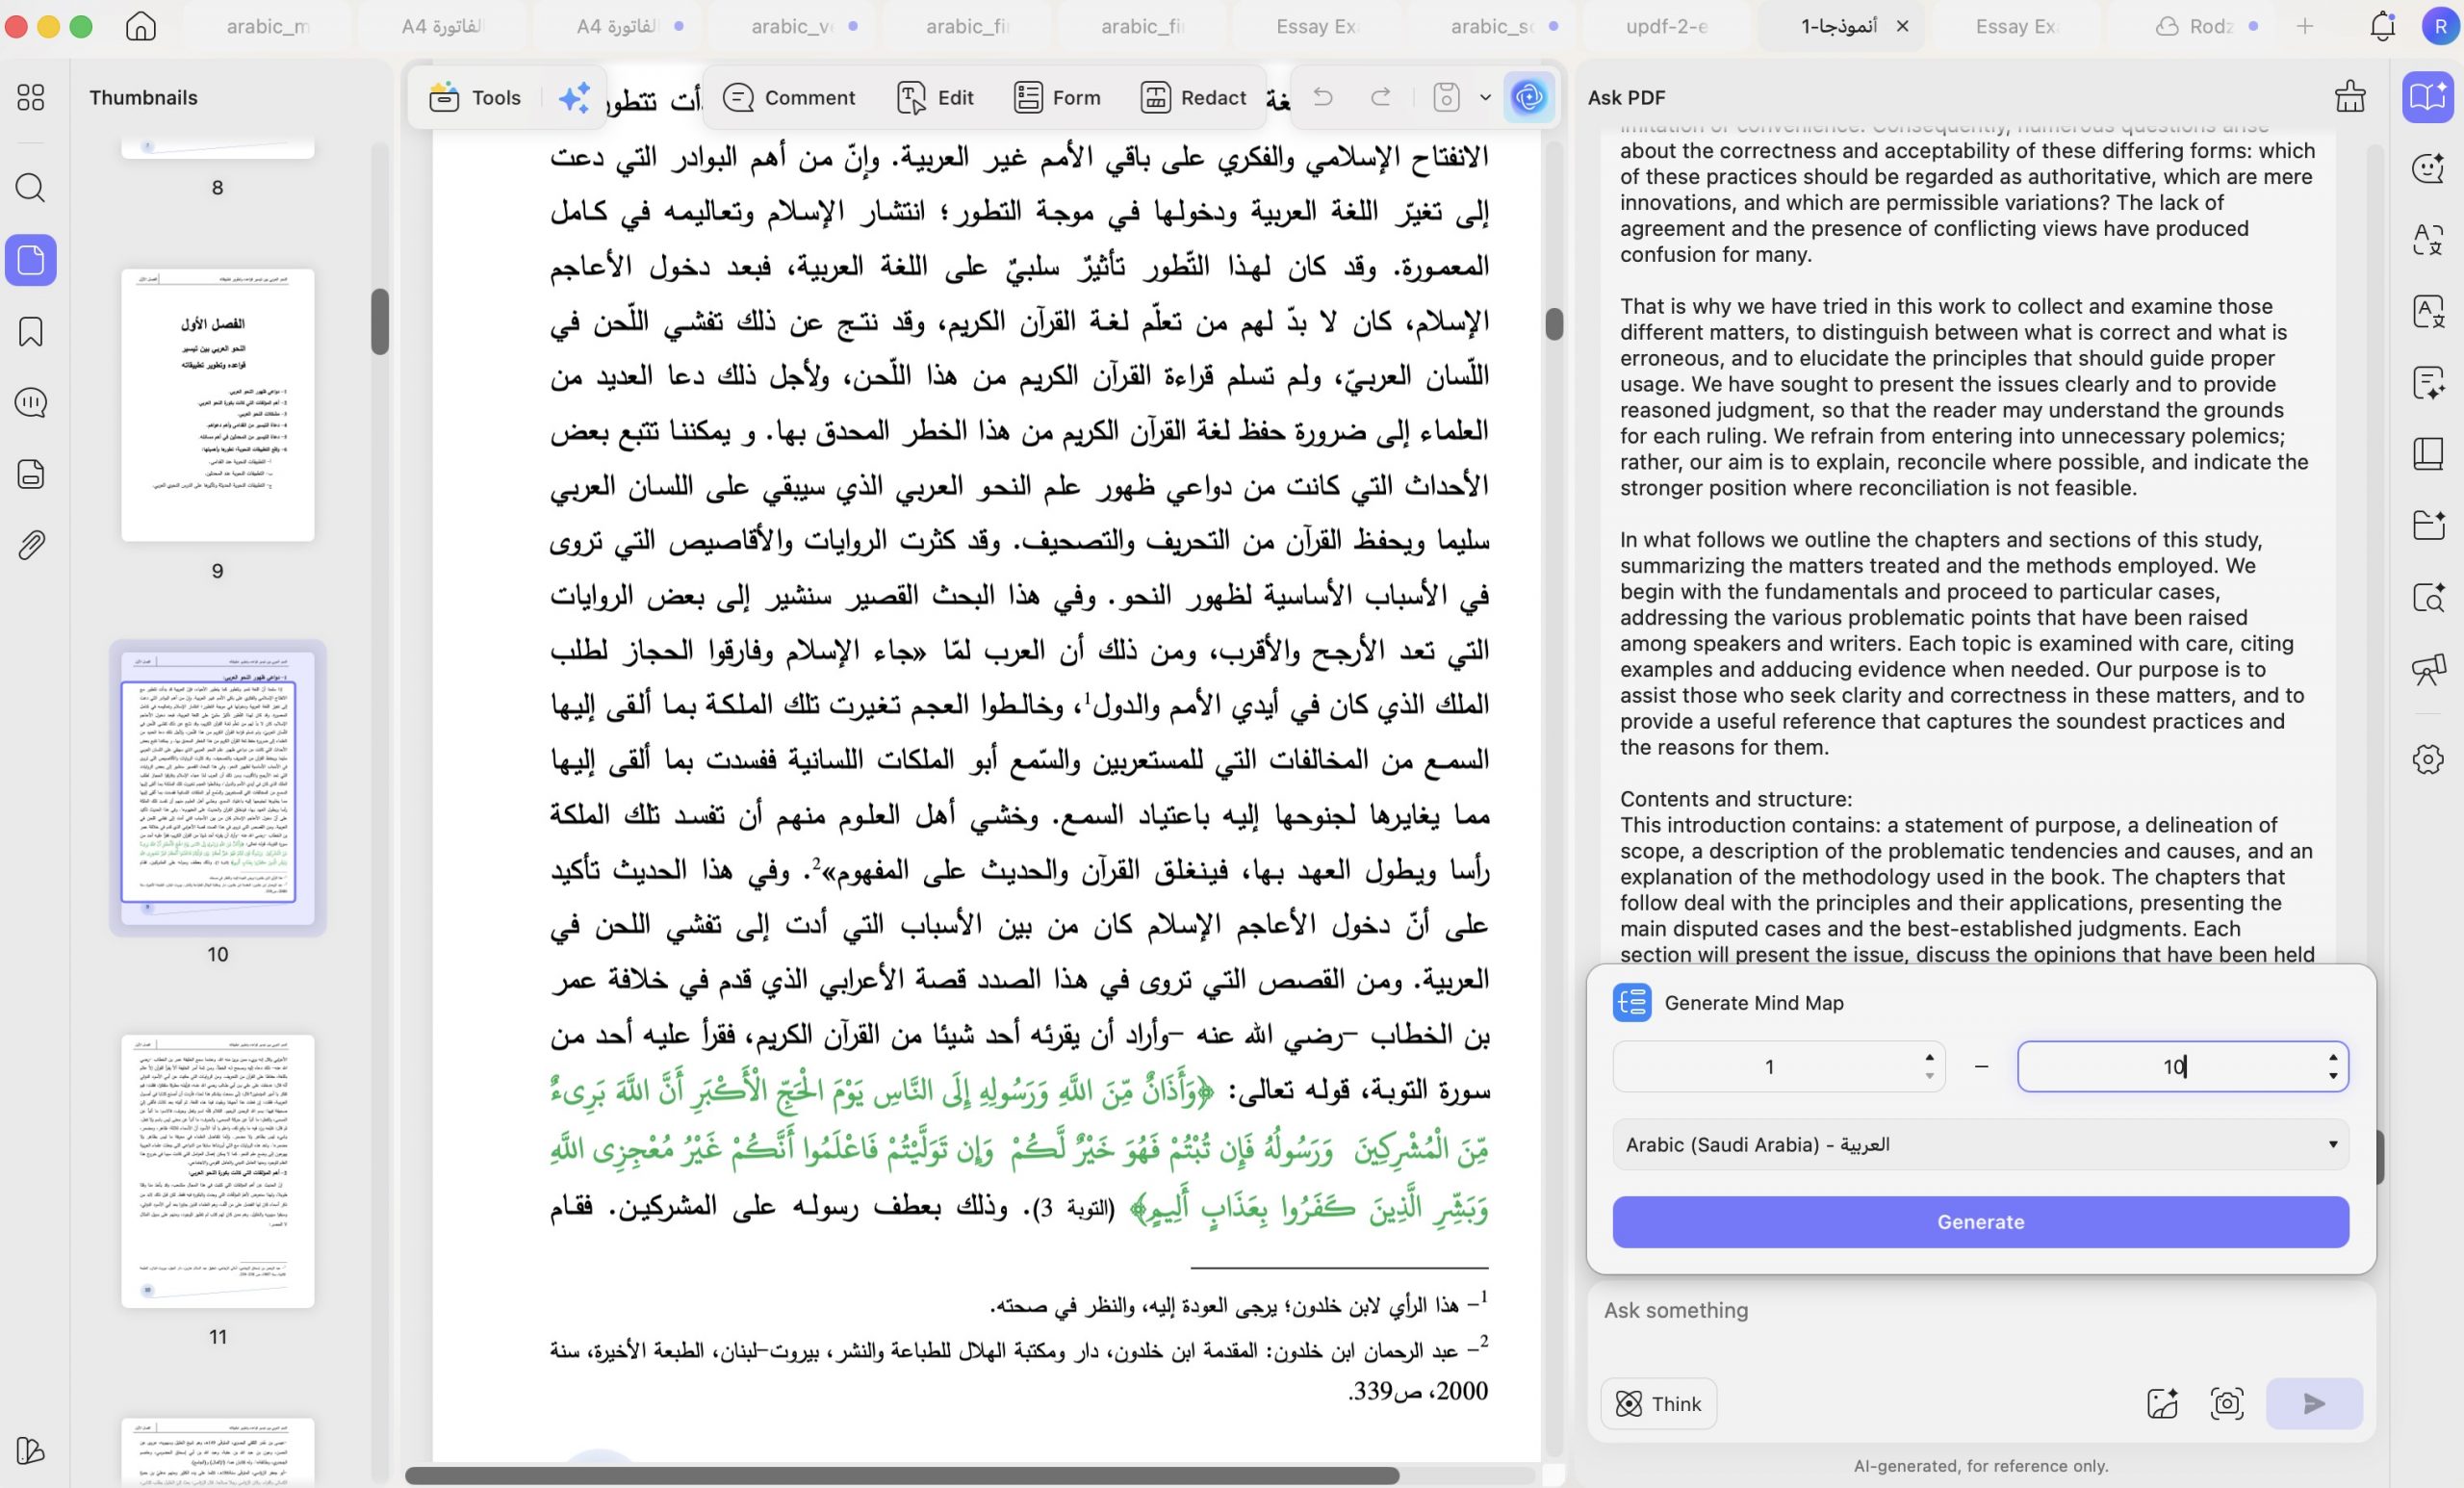This screenshot has height=1488, width=2464.
Task: Open the notifications bell
Action: coord(2383,26)
